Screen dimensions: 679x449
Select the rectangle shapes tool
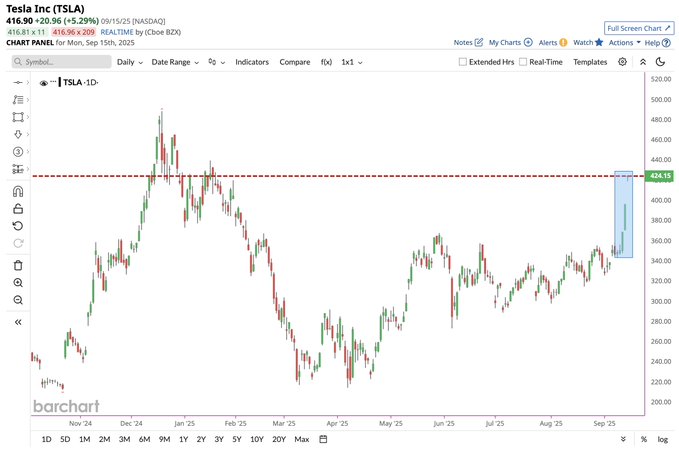click(18, 117)
